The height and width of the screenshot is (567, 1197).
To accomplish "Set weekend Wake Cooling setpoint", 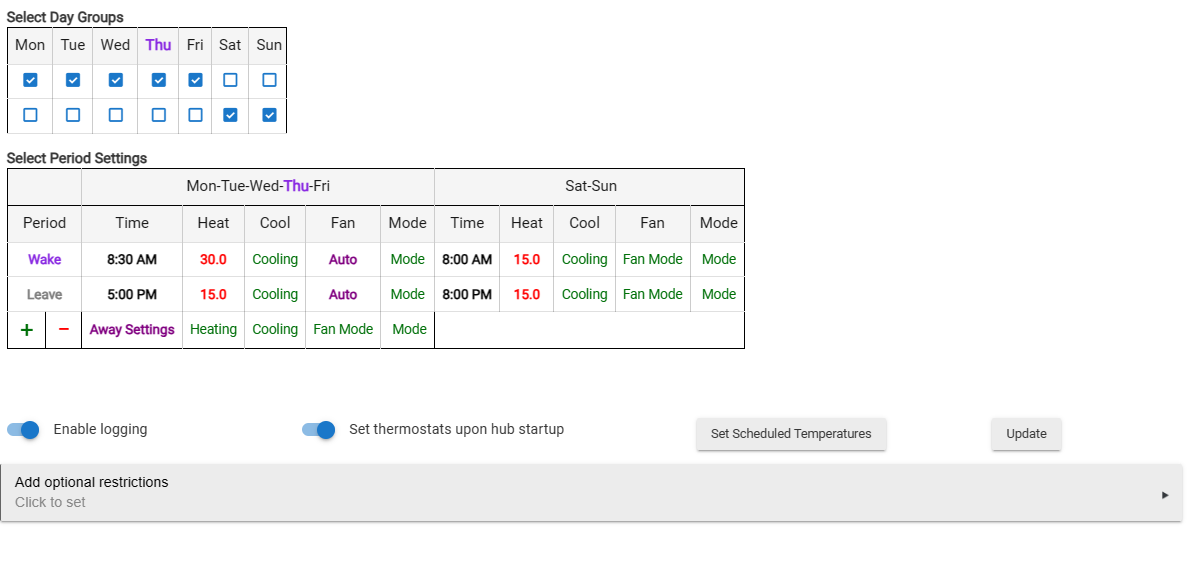I will point(585,259).
